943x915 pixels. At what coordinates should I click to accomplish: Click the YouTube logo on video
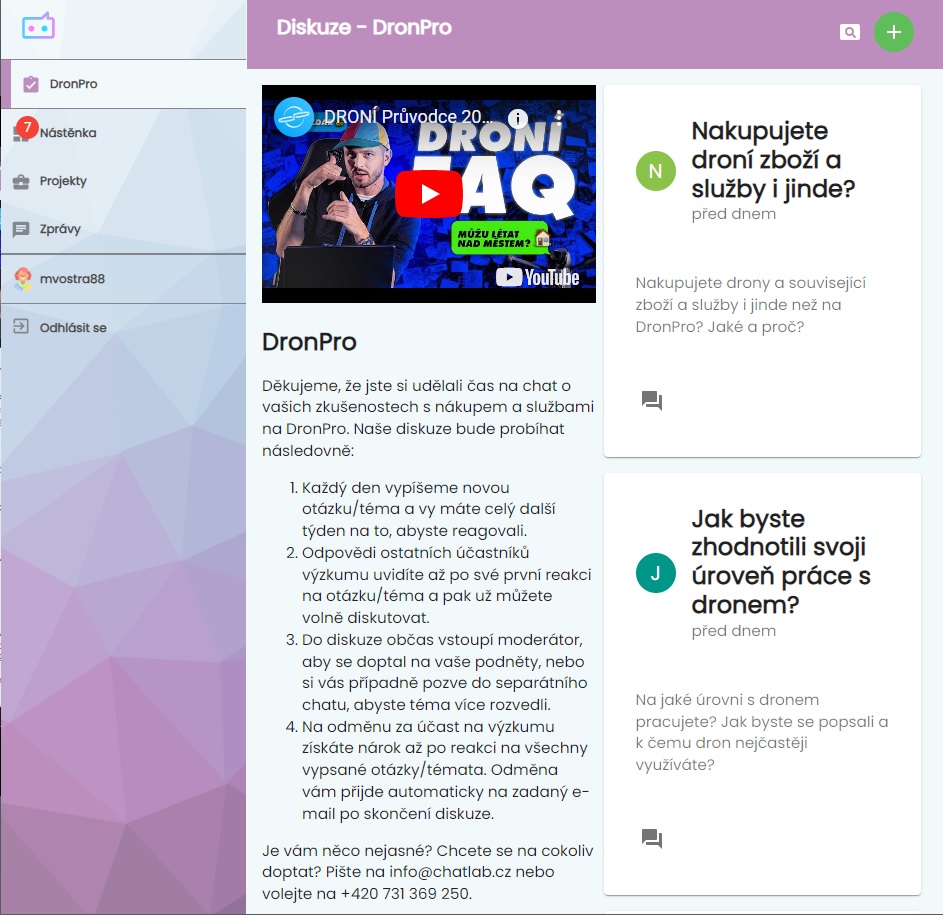coord(537,277)
